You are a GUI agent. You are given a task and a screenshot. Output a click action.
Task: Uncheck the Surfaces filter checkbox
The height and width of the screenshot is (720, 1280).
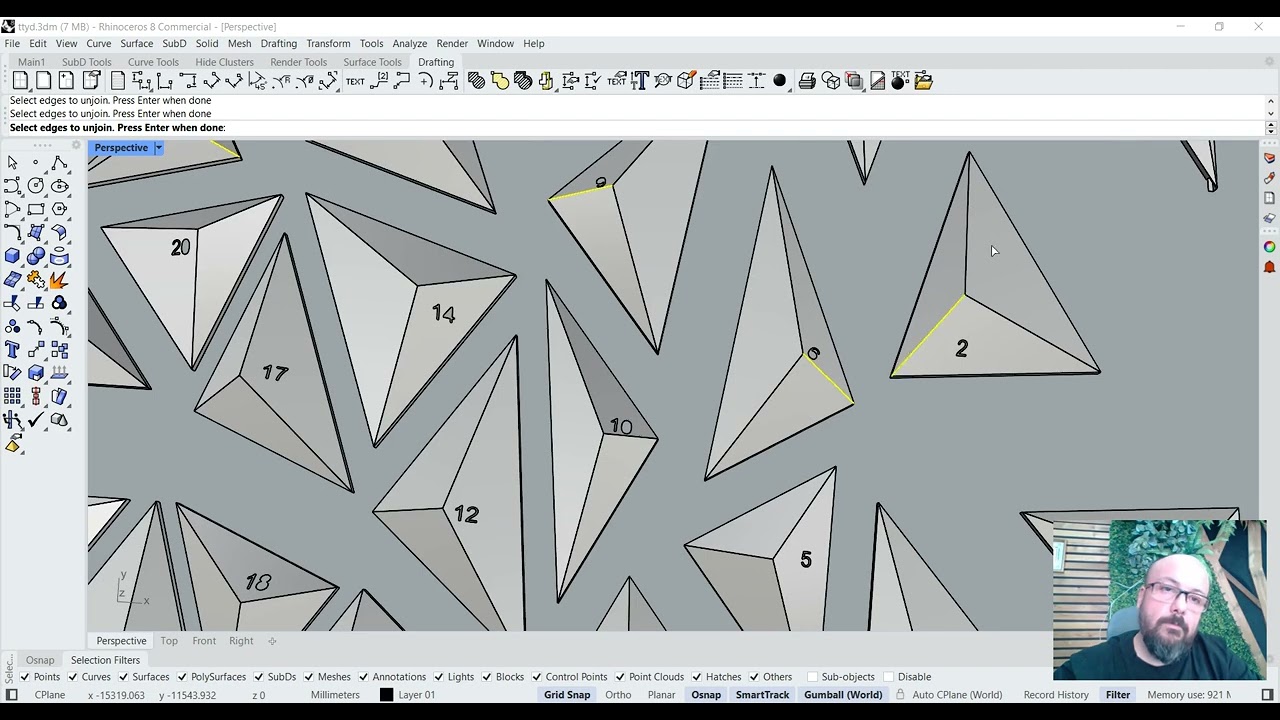point(123,677)
